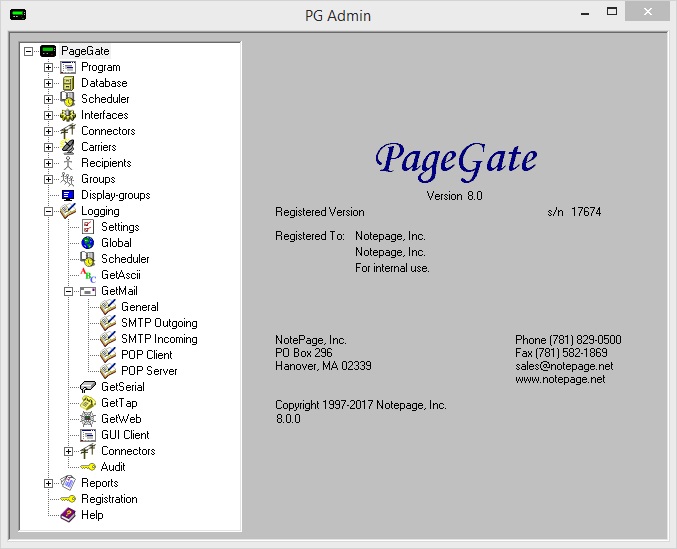Screen dimensions: 677x549
Task: Expand the Recipients node
Action: tap(48, 163)
